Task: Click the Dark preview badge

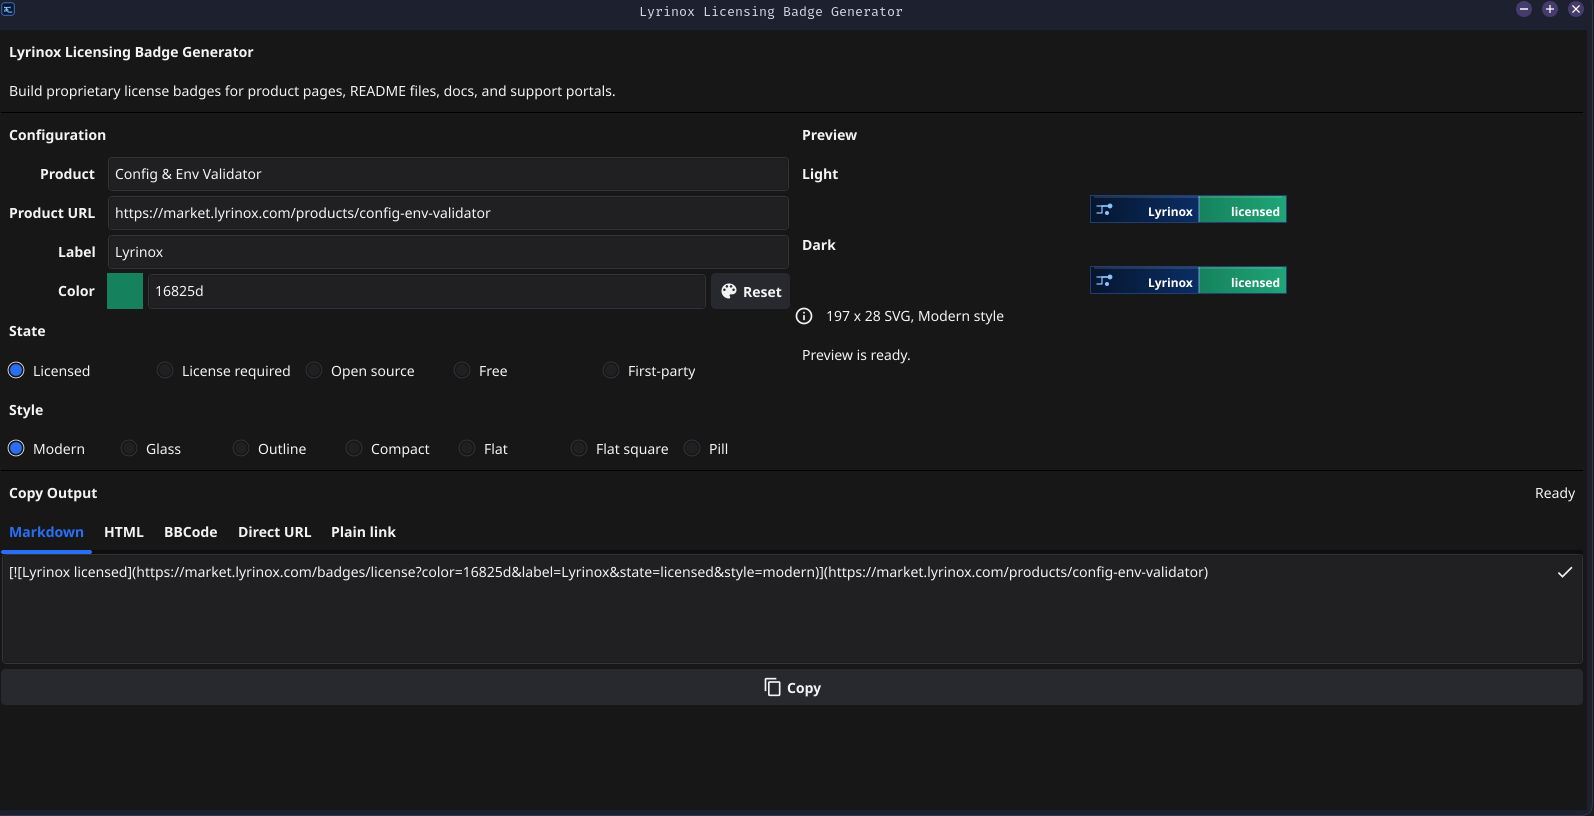Action: tap(1188, 281)
